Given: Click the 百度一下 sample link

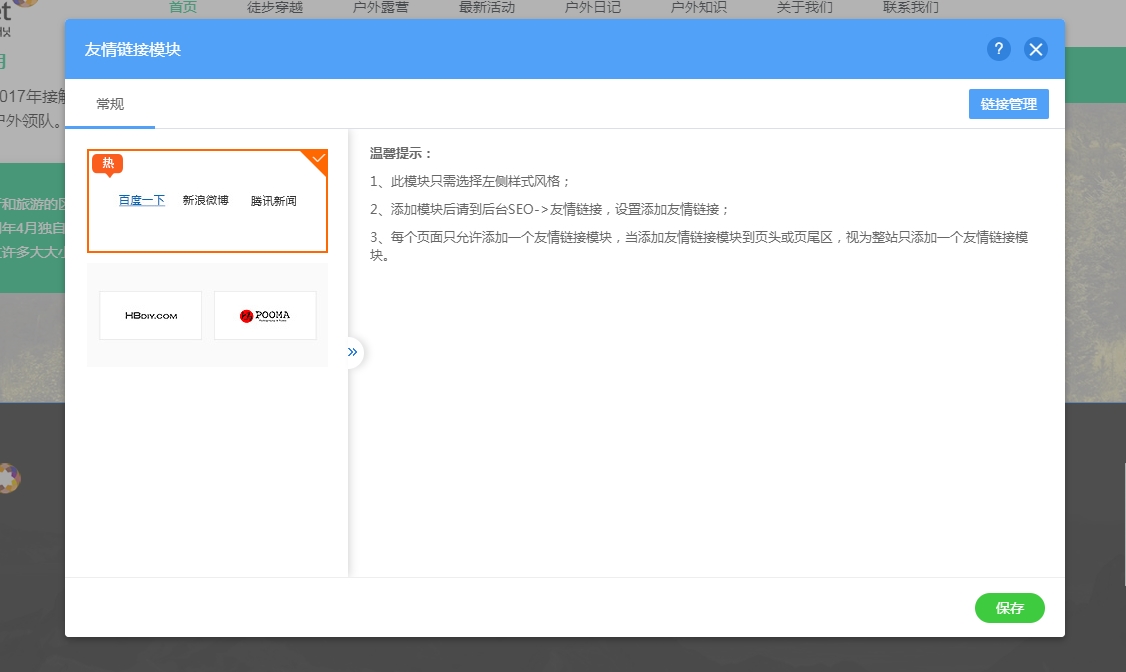Looking at the screenshot, I should [142, 201].
